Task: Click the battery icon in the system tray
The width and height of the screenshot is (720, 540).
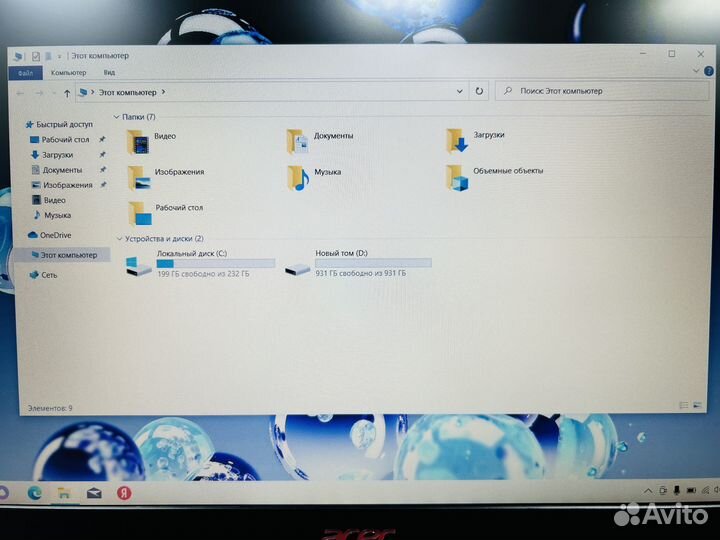Action: [691, 490]
